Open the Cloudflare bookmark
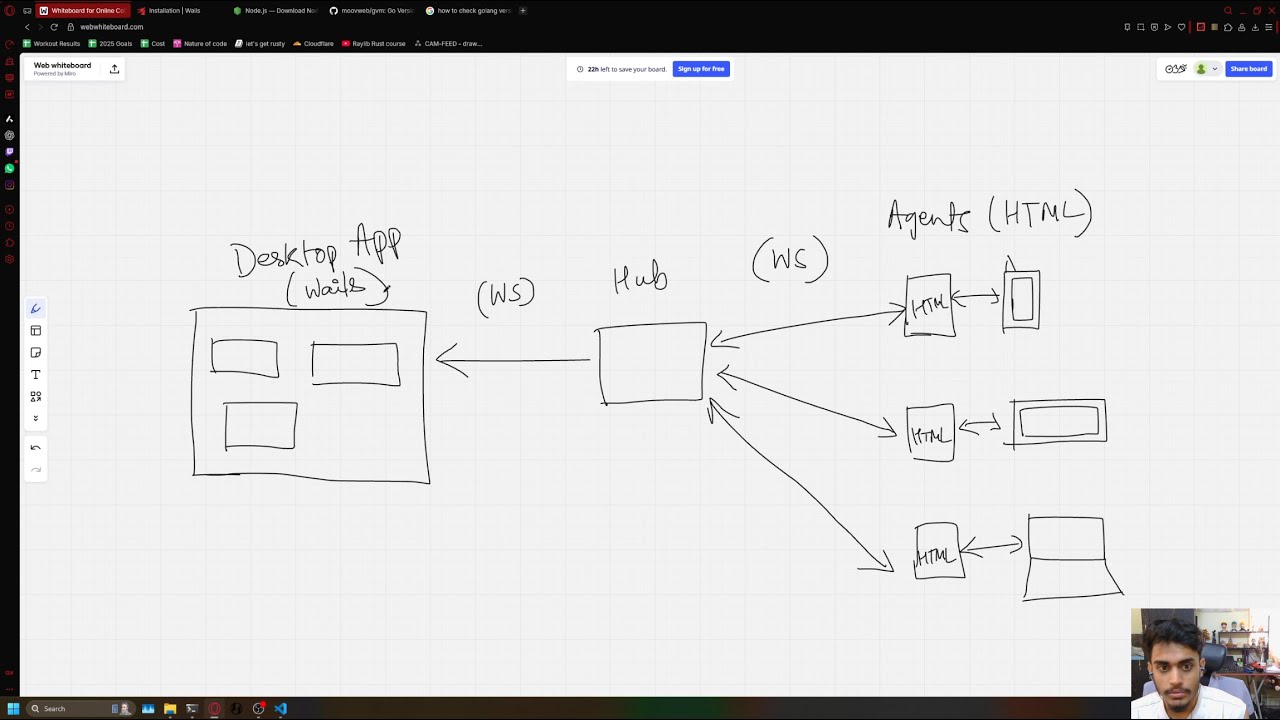 pos(313,44)
